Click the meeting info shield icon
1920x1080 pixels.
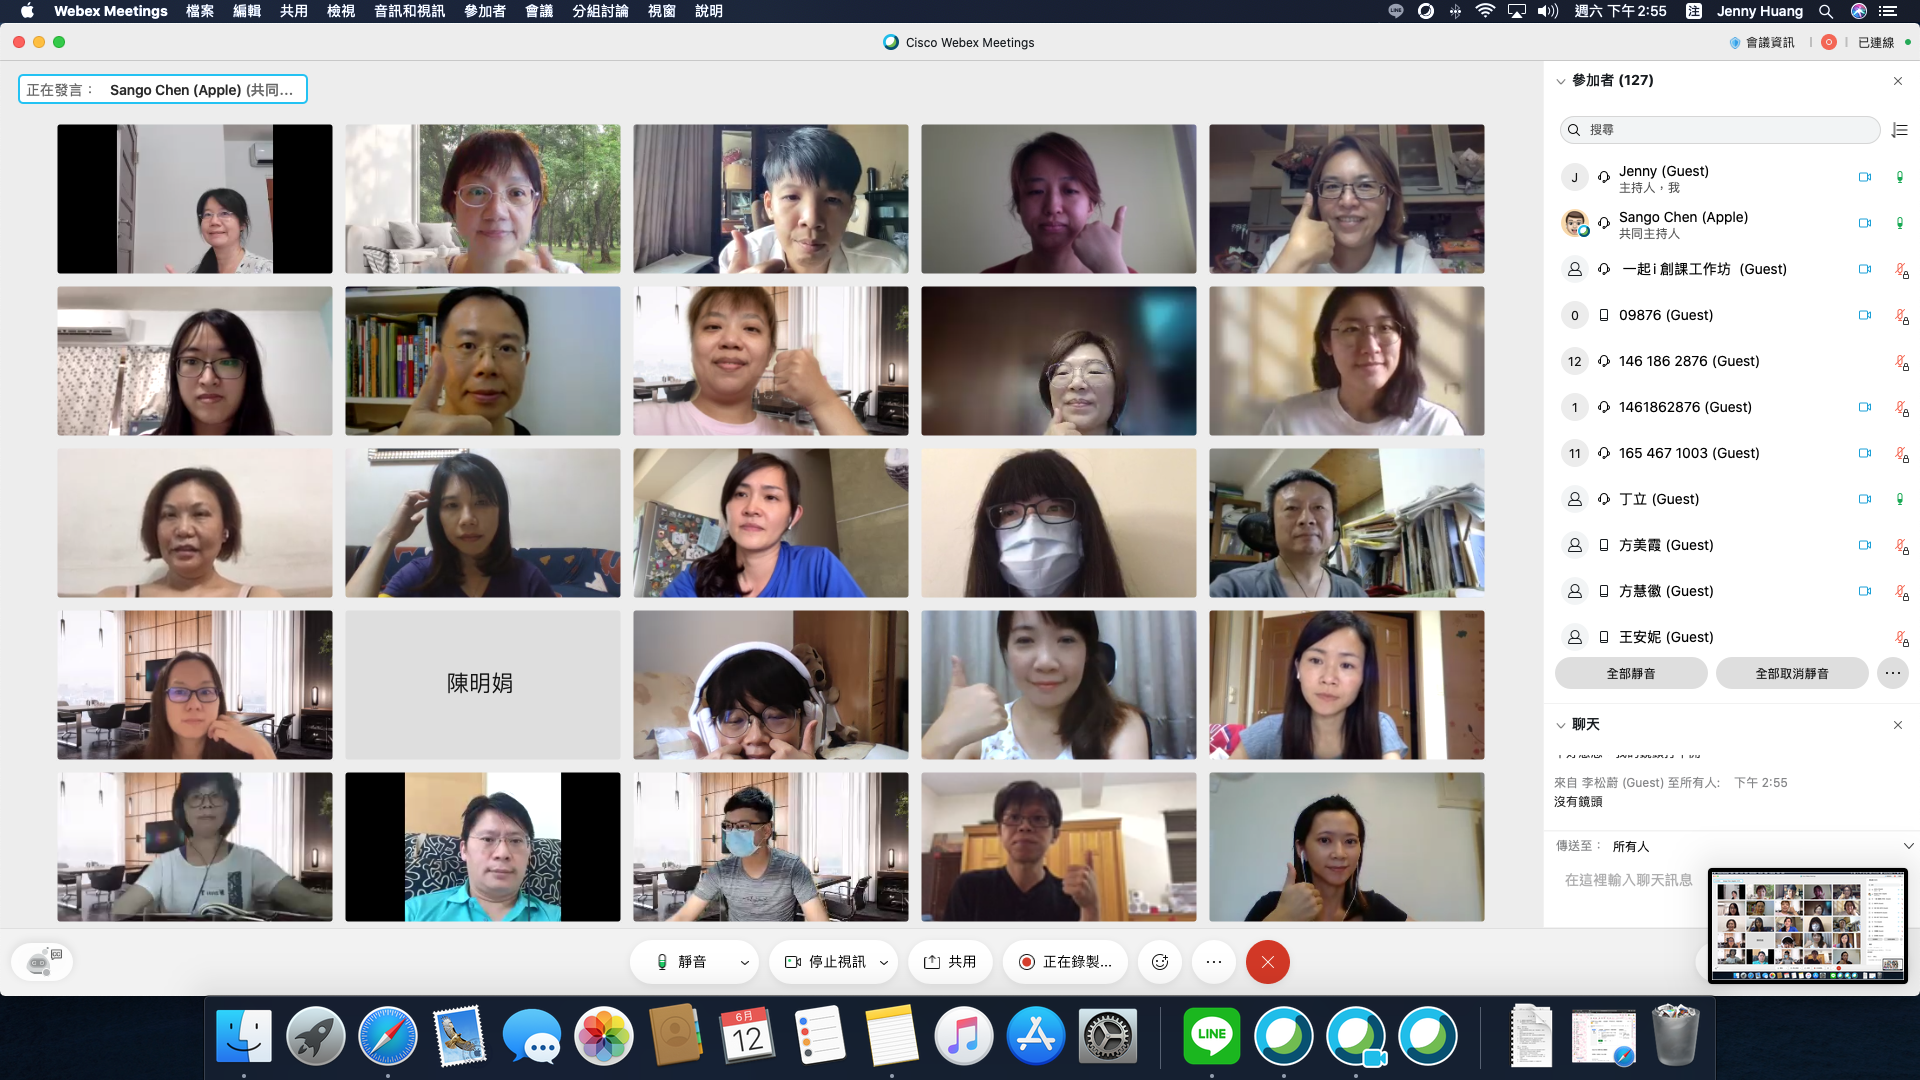[x=1735, y=42]
